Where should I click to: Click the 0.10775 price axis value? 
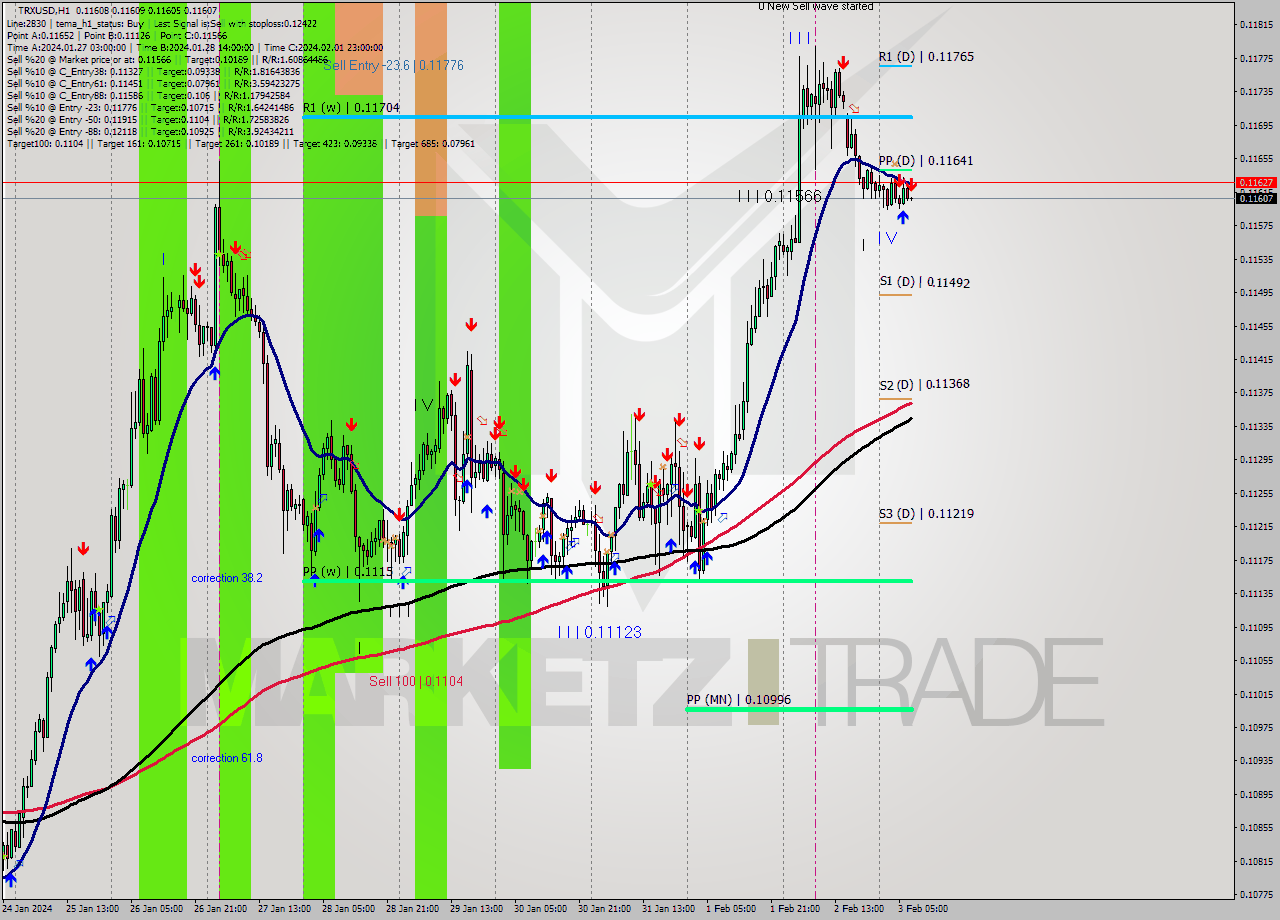(x=1256, y=895)
